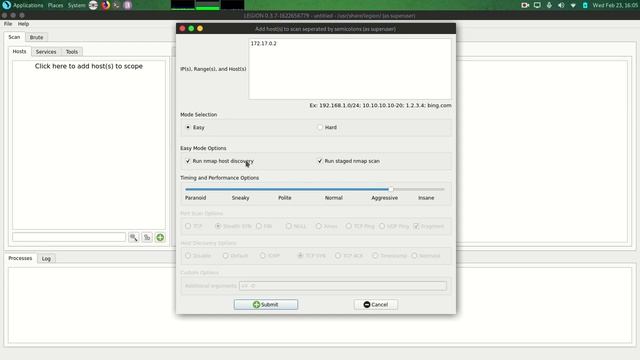The height and width of the screenshot is (360, 640).
Task: Switch to the Scan tab
Action: (x=14, y=37)
